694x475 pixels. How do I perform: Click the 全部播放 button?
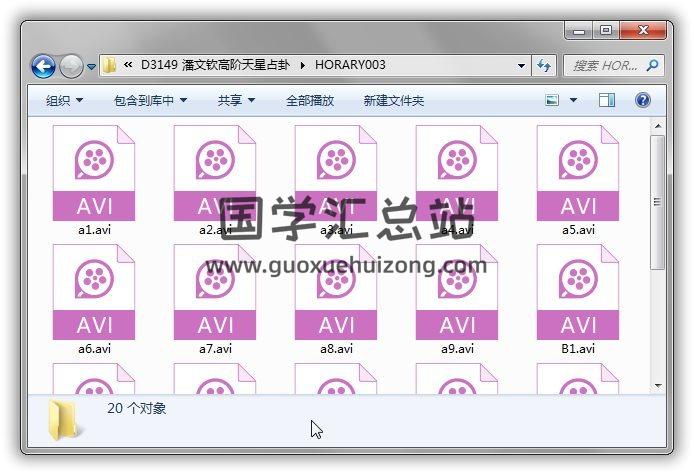coord(310,100)
